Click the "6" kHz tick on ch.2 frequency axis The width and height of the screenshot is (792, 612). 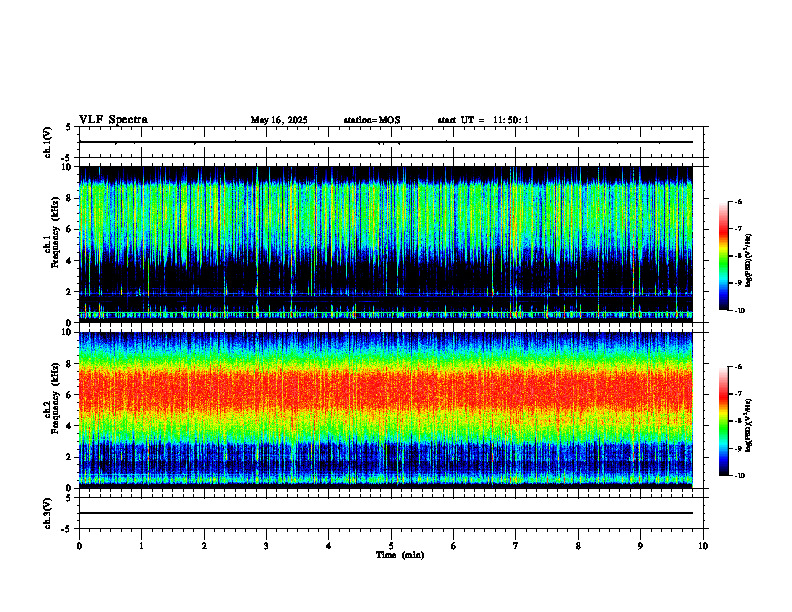point(70,395)
